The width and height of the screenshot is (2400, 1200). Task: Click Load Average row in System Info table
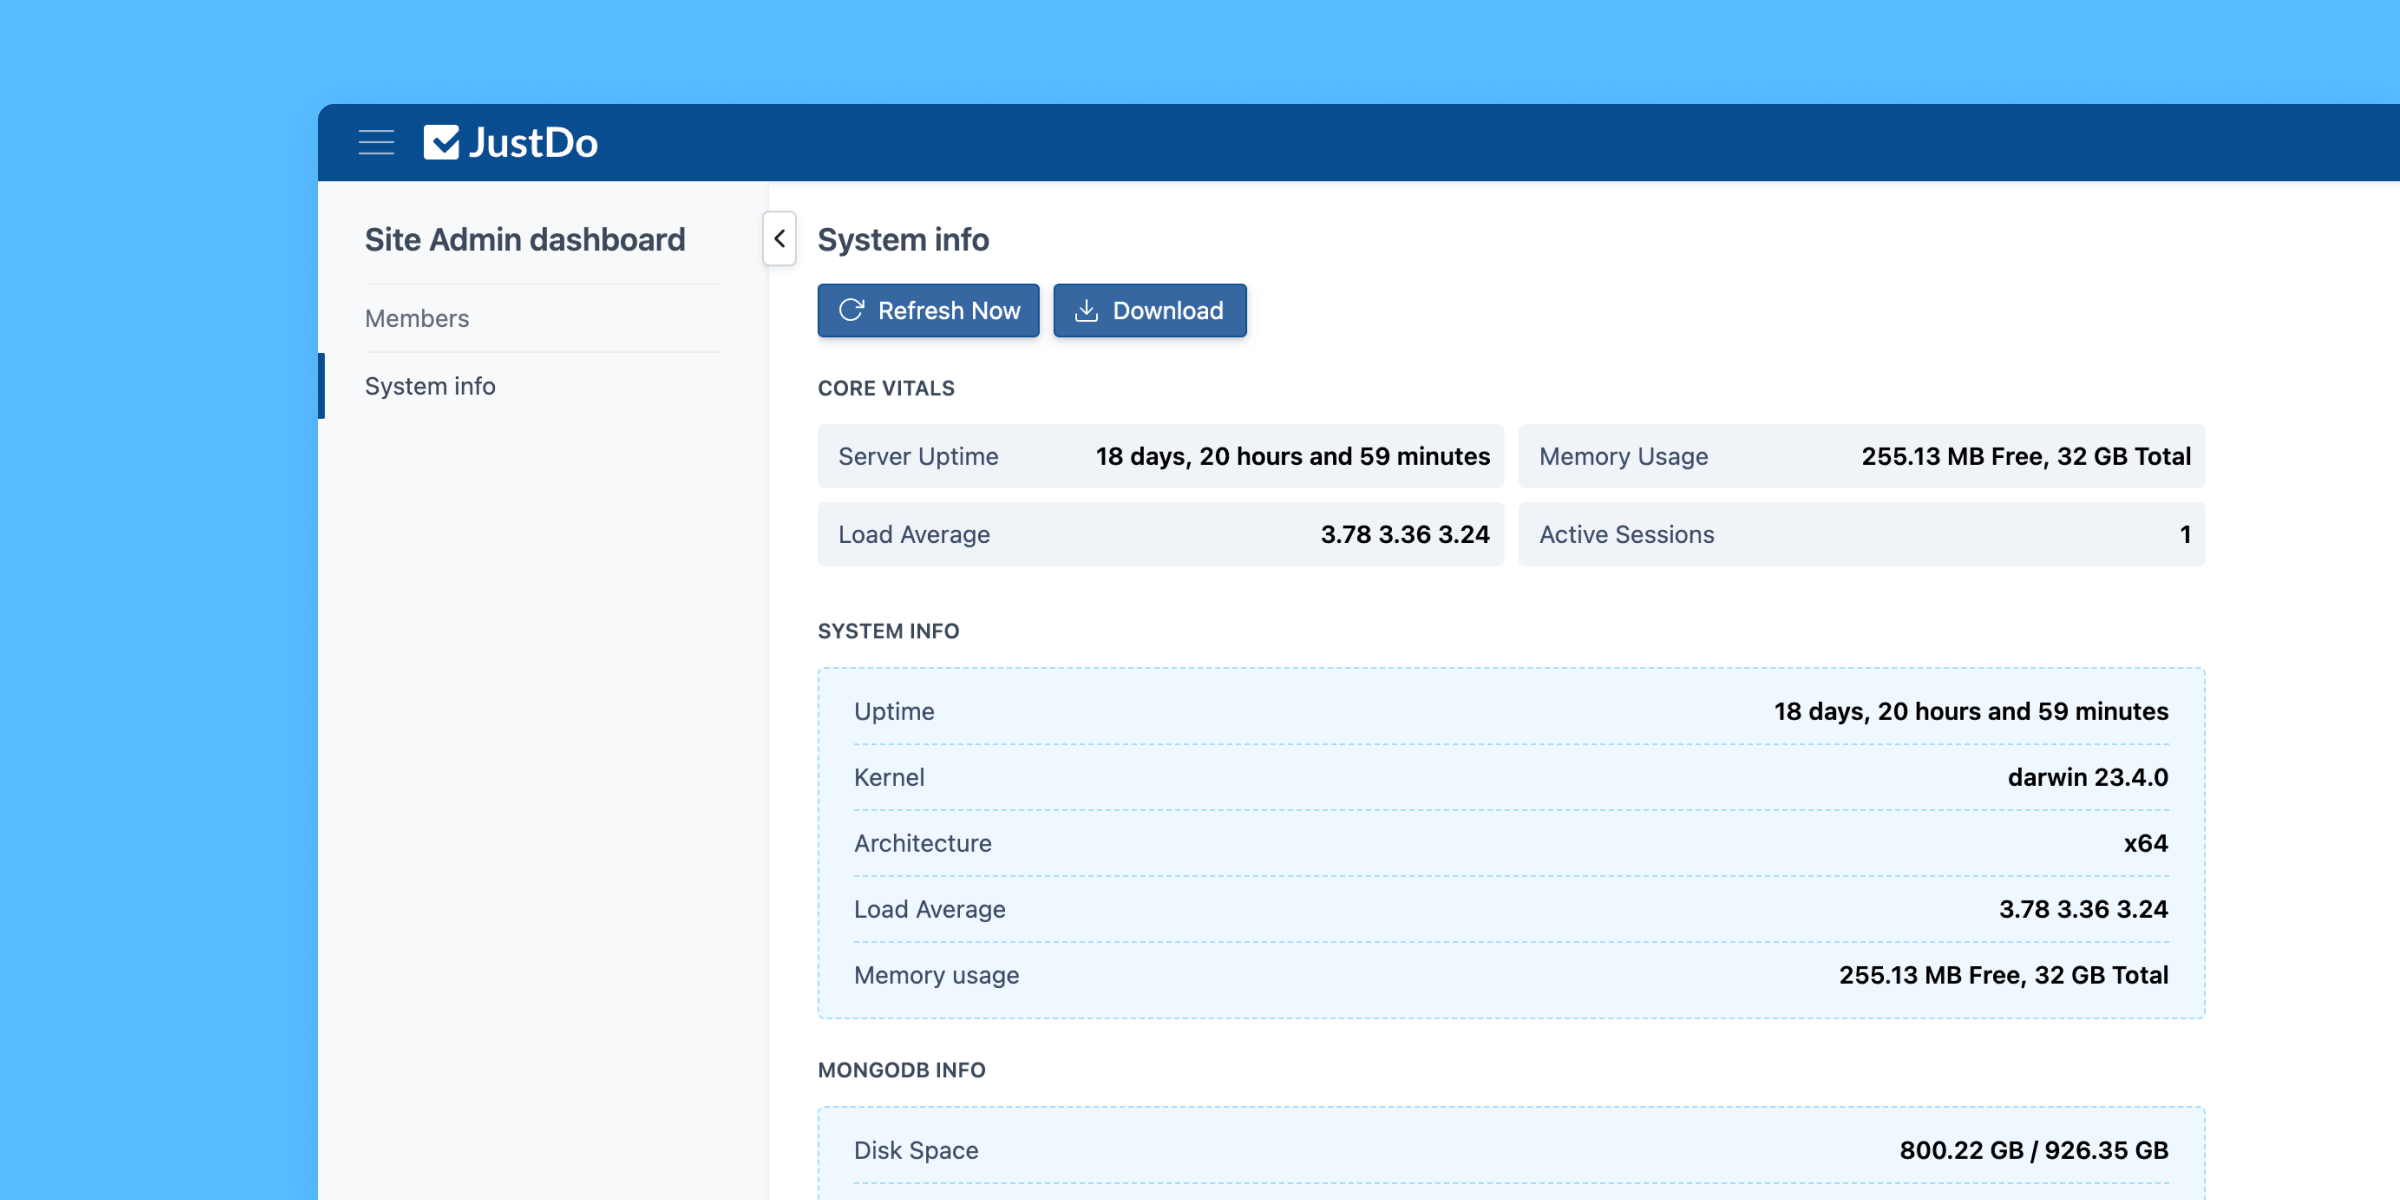(1511, 909)
